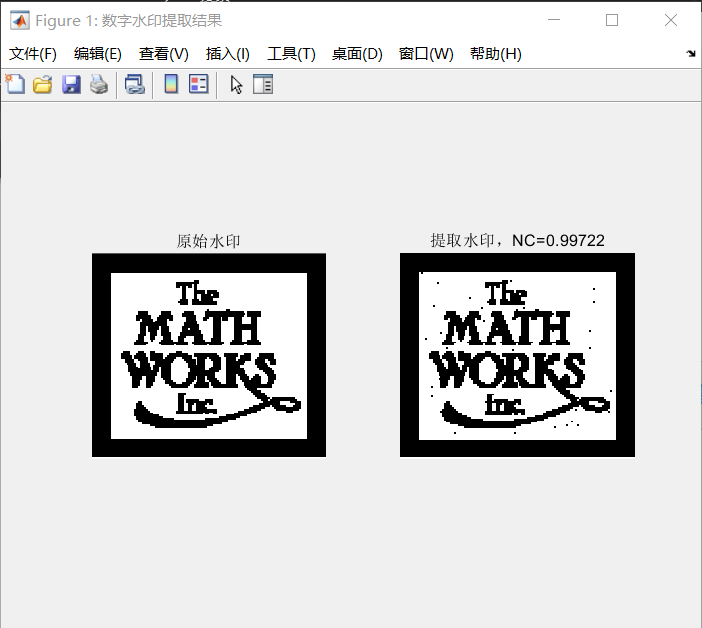702x628 pixels.
Task: Open file with the folder icon
Action: point(43,84)
